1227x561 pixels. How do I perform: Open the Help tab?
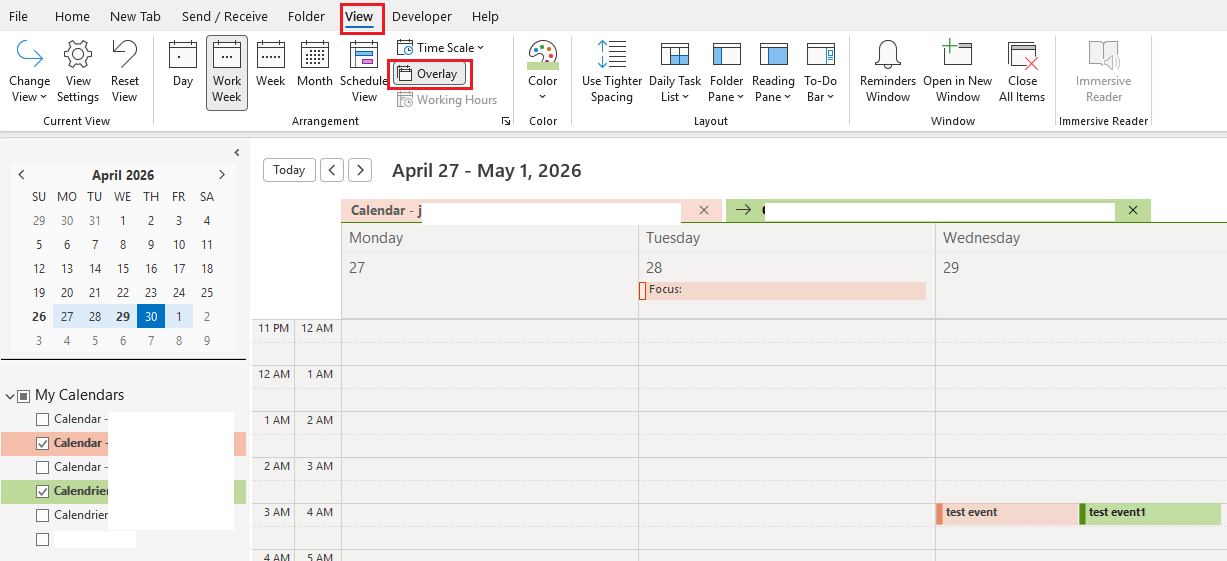tap(485, 17)
